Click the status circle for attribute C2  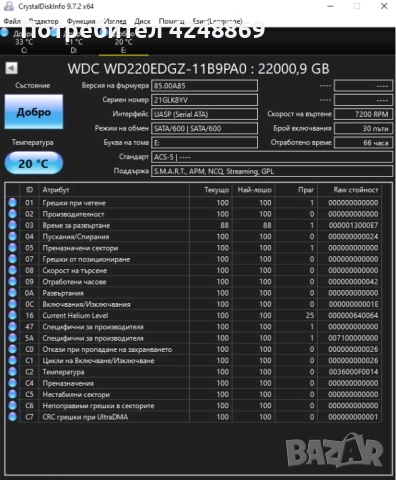point(13,372)
